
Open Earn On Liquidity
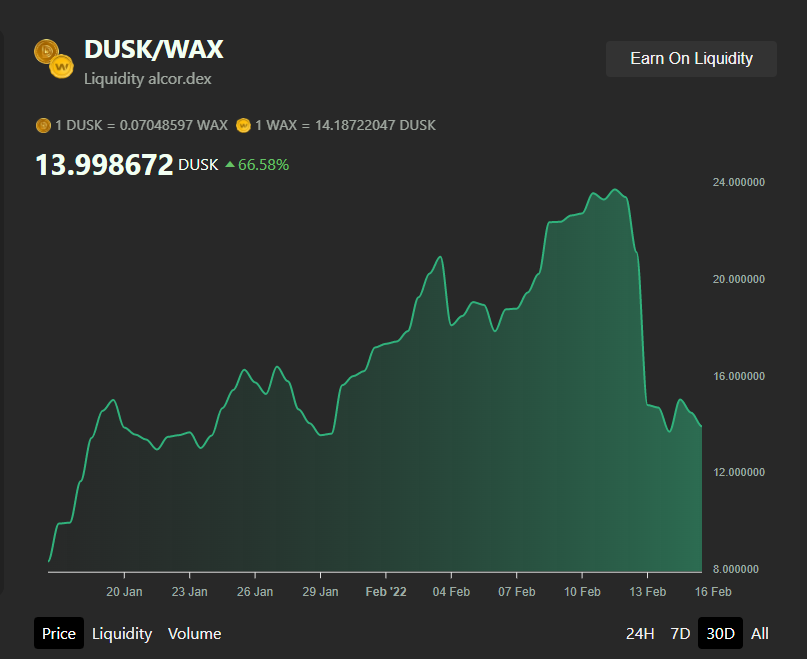coord(691,59)
